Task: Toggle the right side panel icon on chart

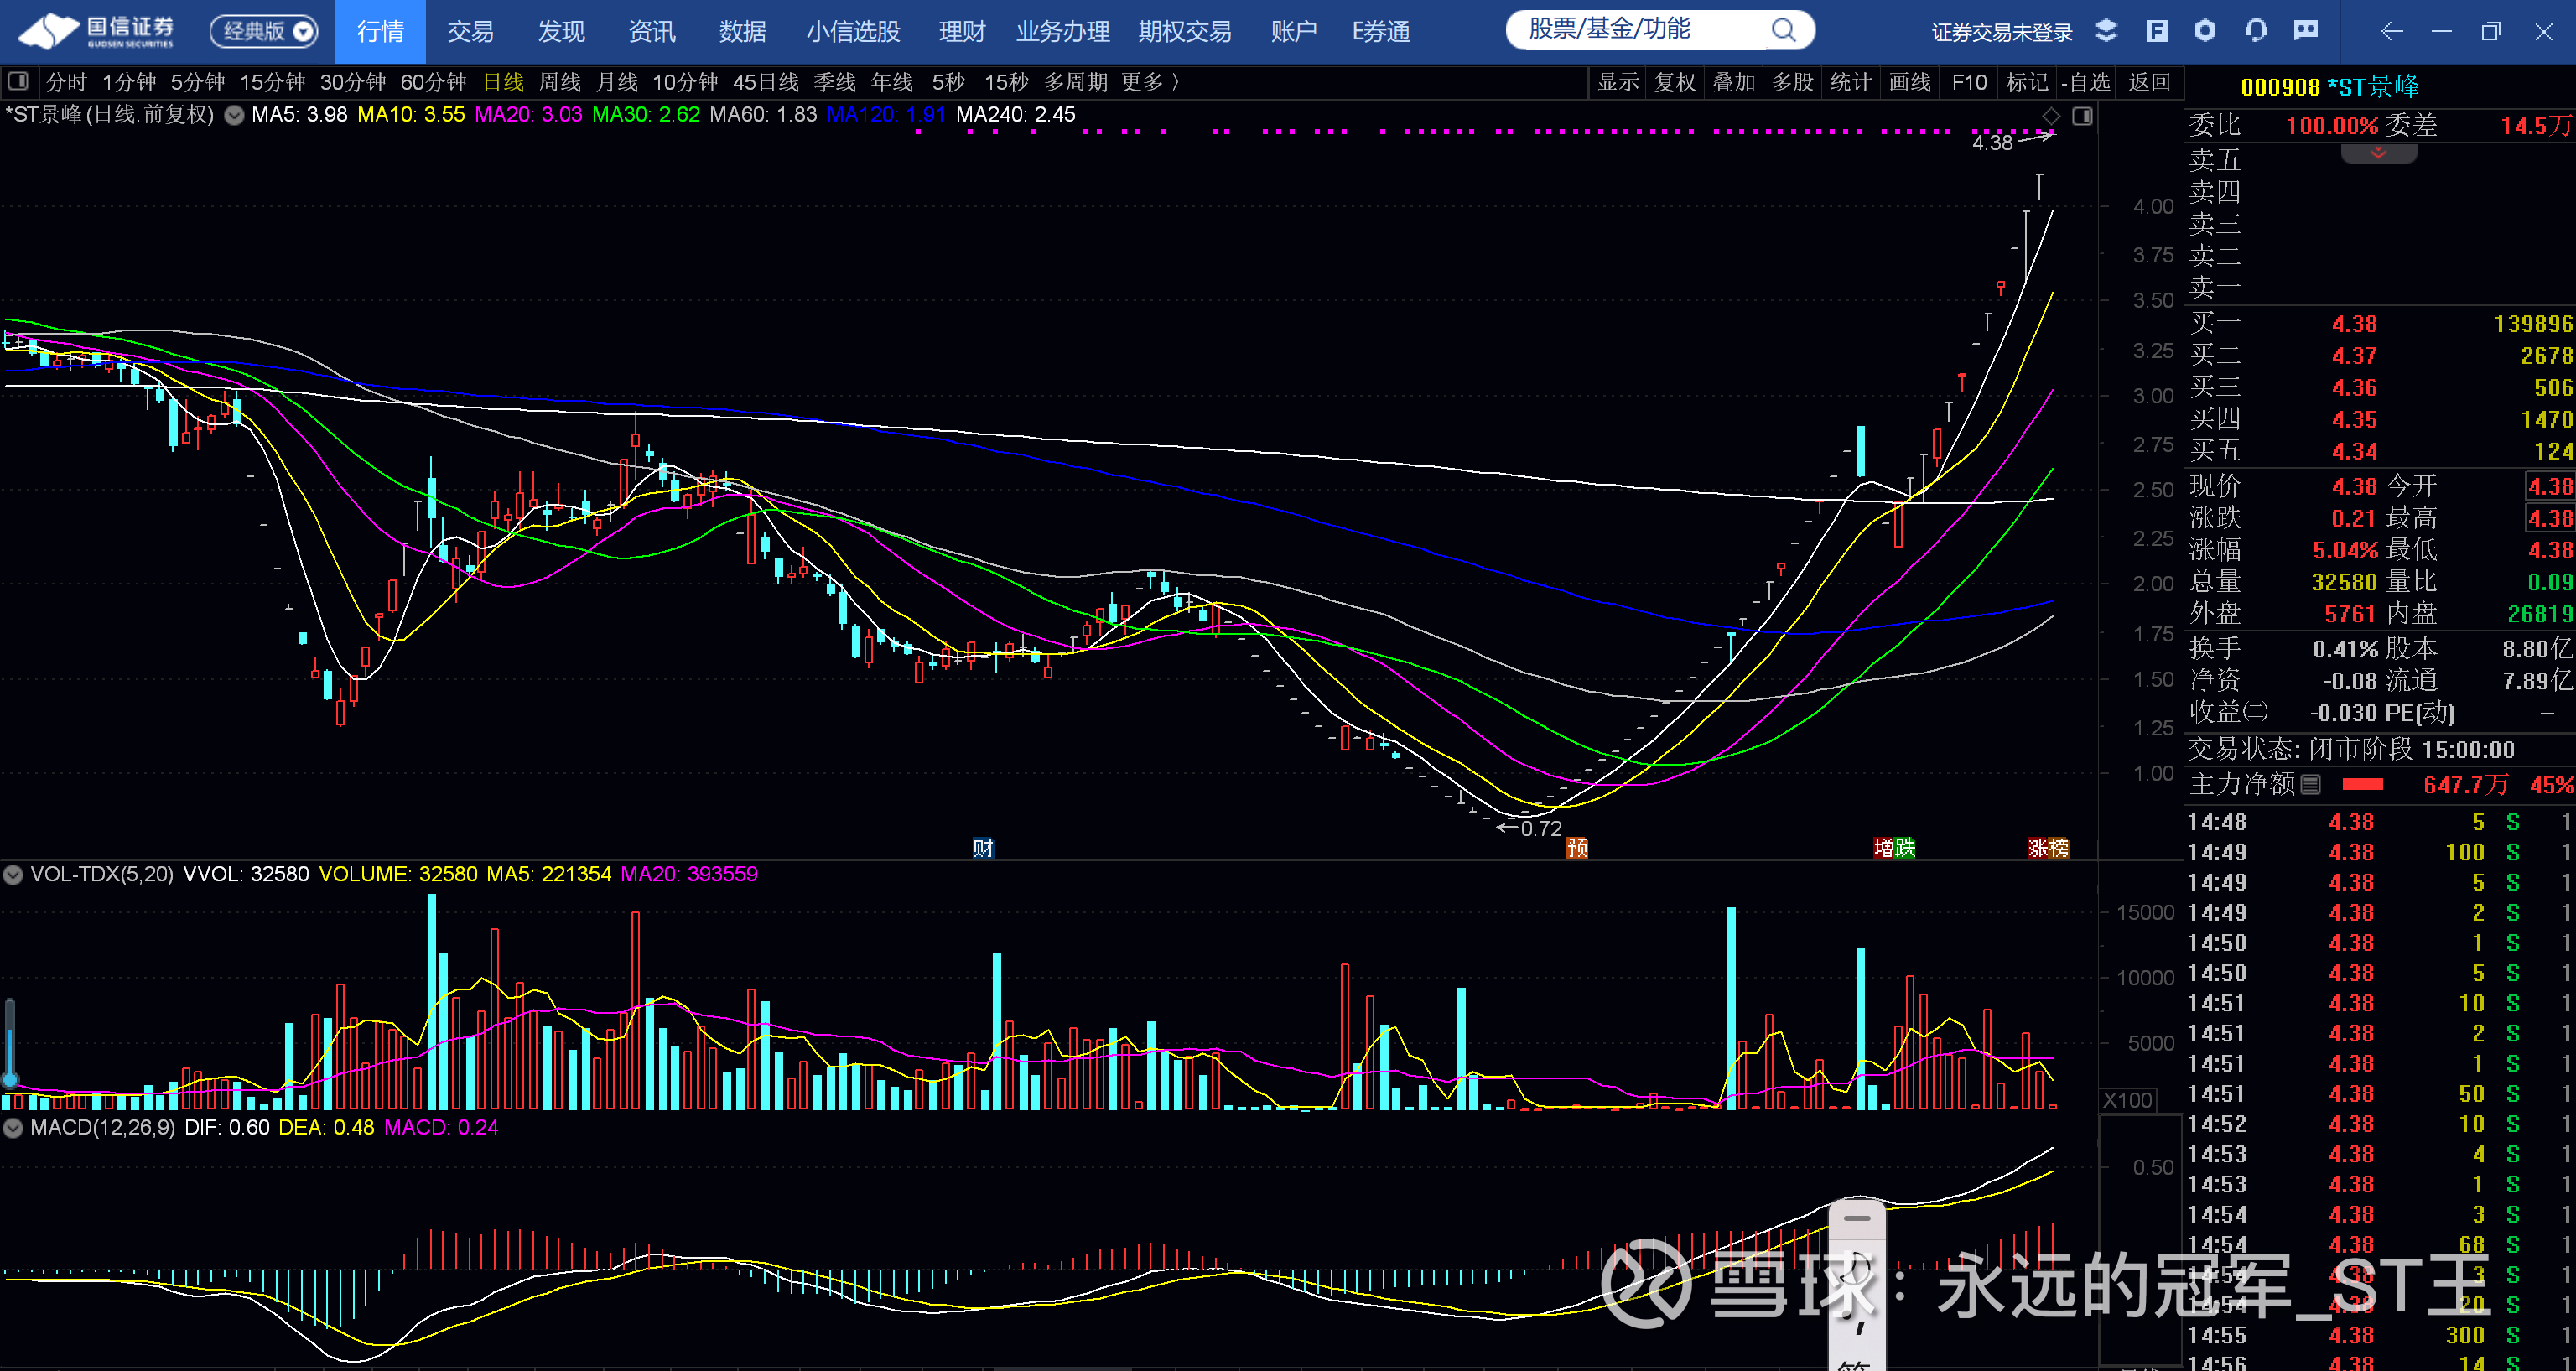Action: coord(2082,116)
